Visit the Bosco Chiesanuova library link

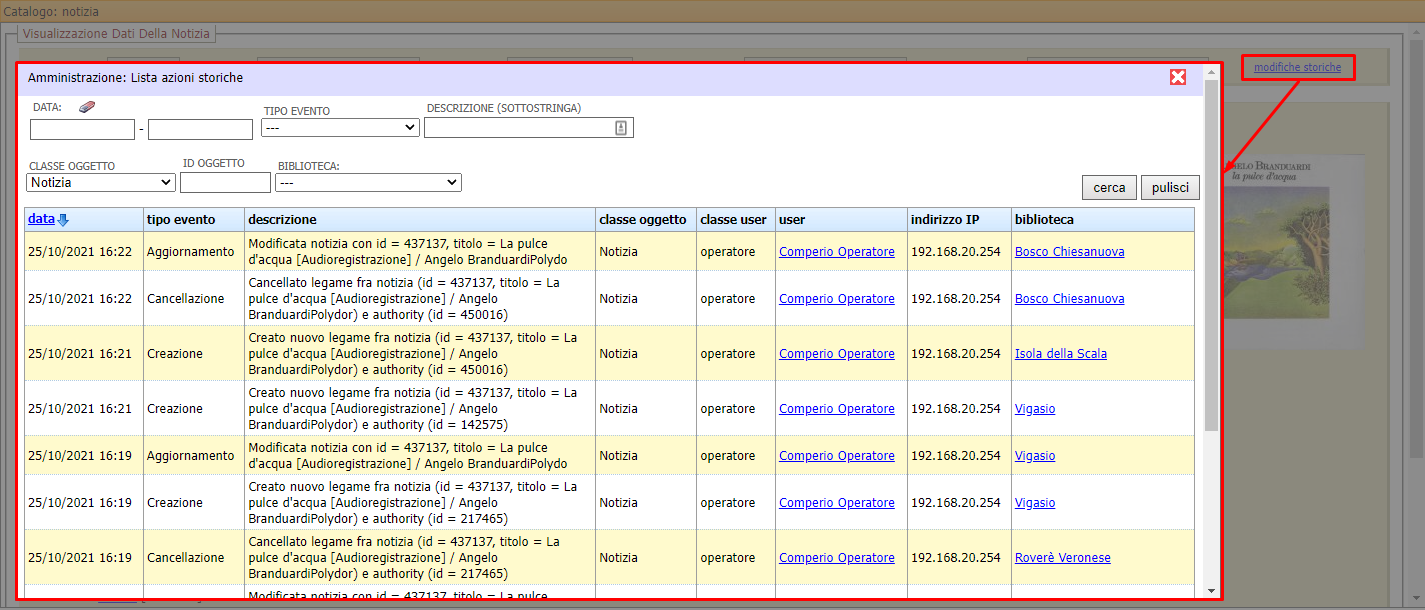1069,251
